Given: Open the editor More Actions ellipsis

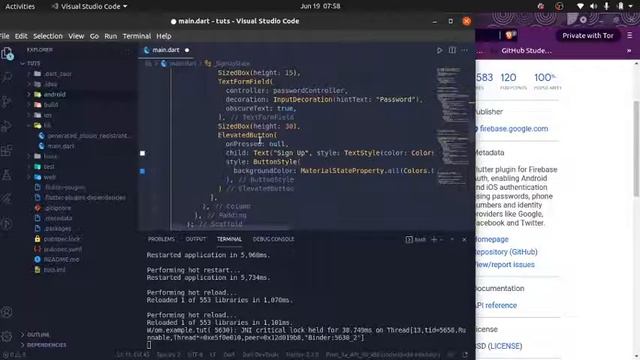Looking at the screenshot, I should pyautogui.click(x=464, y=50).
